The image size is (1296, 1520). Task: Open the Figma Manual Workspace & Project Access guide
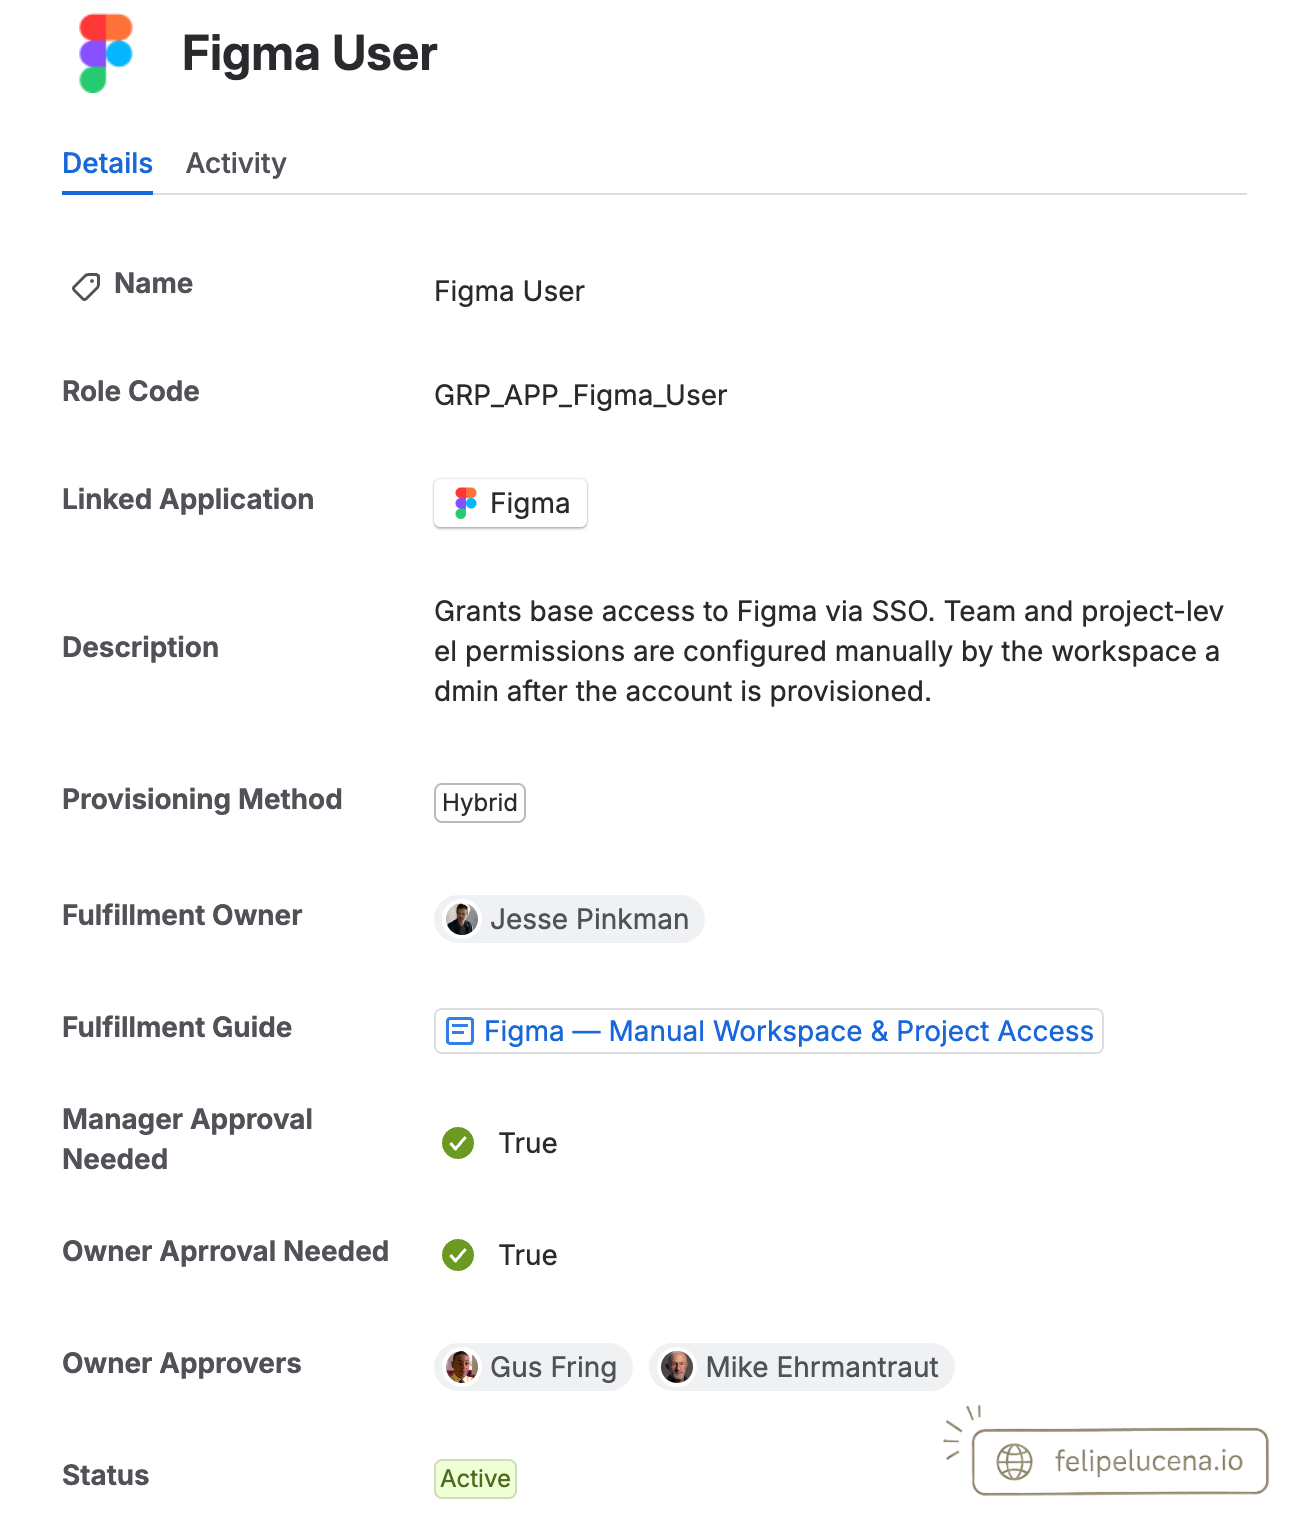pyautogui.click(x=768, y=1031)
